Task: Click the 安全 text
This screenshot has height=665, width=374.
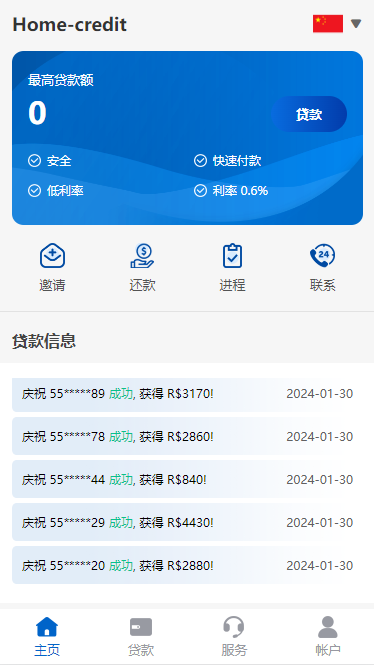Action: point(59,161)
